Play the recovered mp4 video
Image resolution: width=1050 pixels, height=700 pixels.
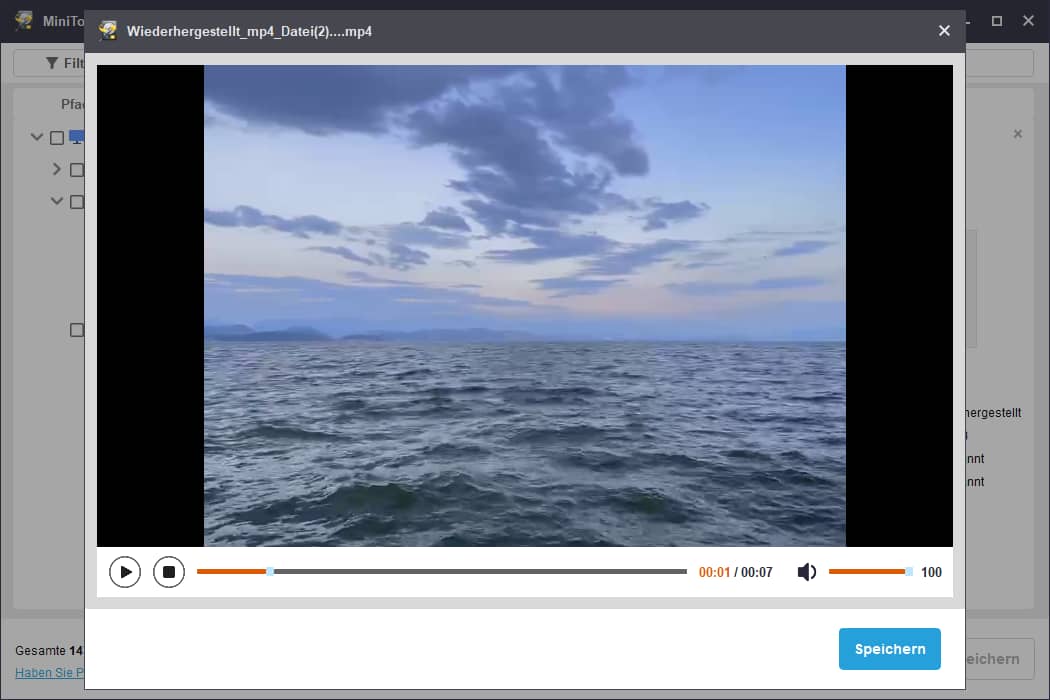(x=125, y=572)
